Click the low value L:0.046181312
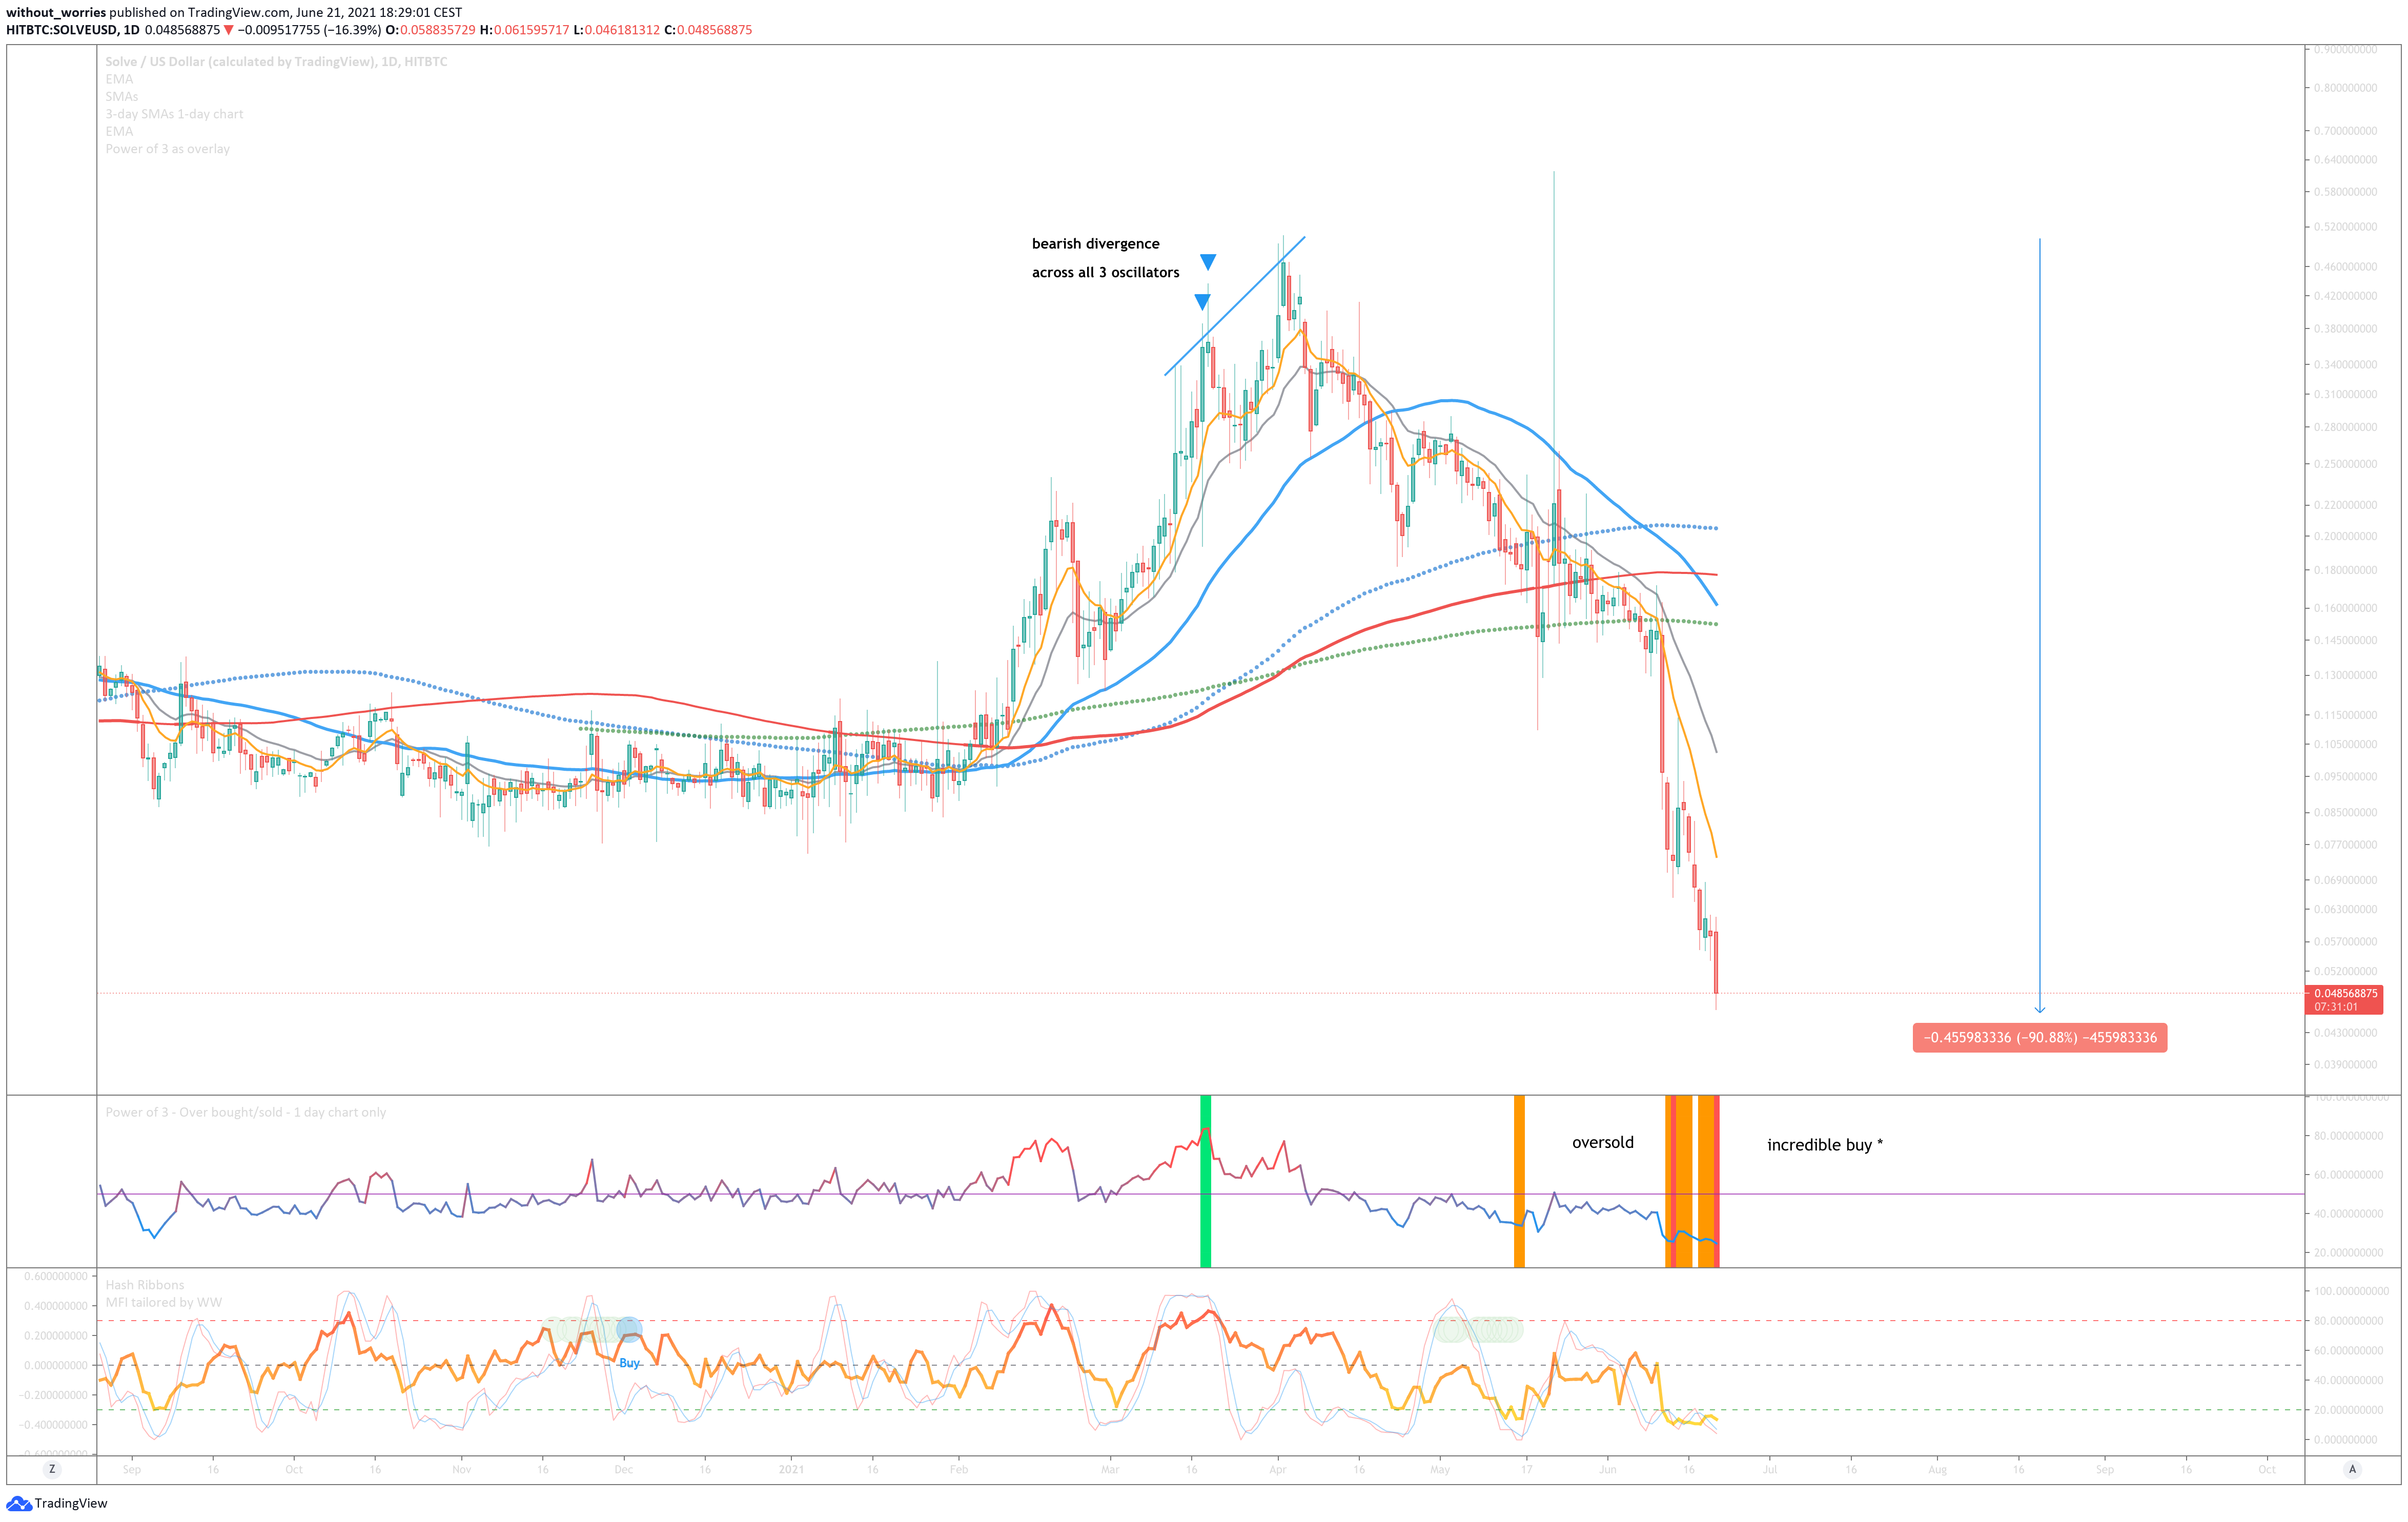Viewport: 2408px width, 1522px height. pos(616,30)
